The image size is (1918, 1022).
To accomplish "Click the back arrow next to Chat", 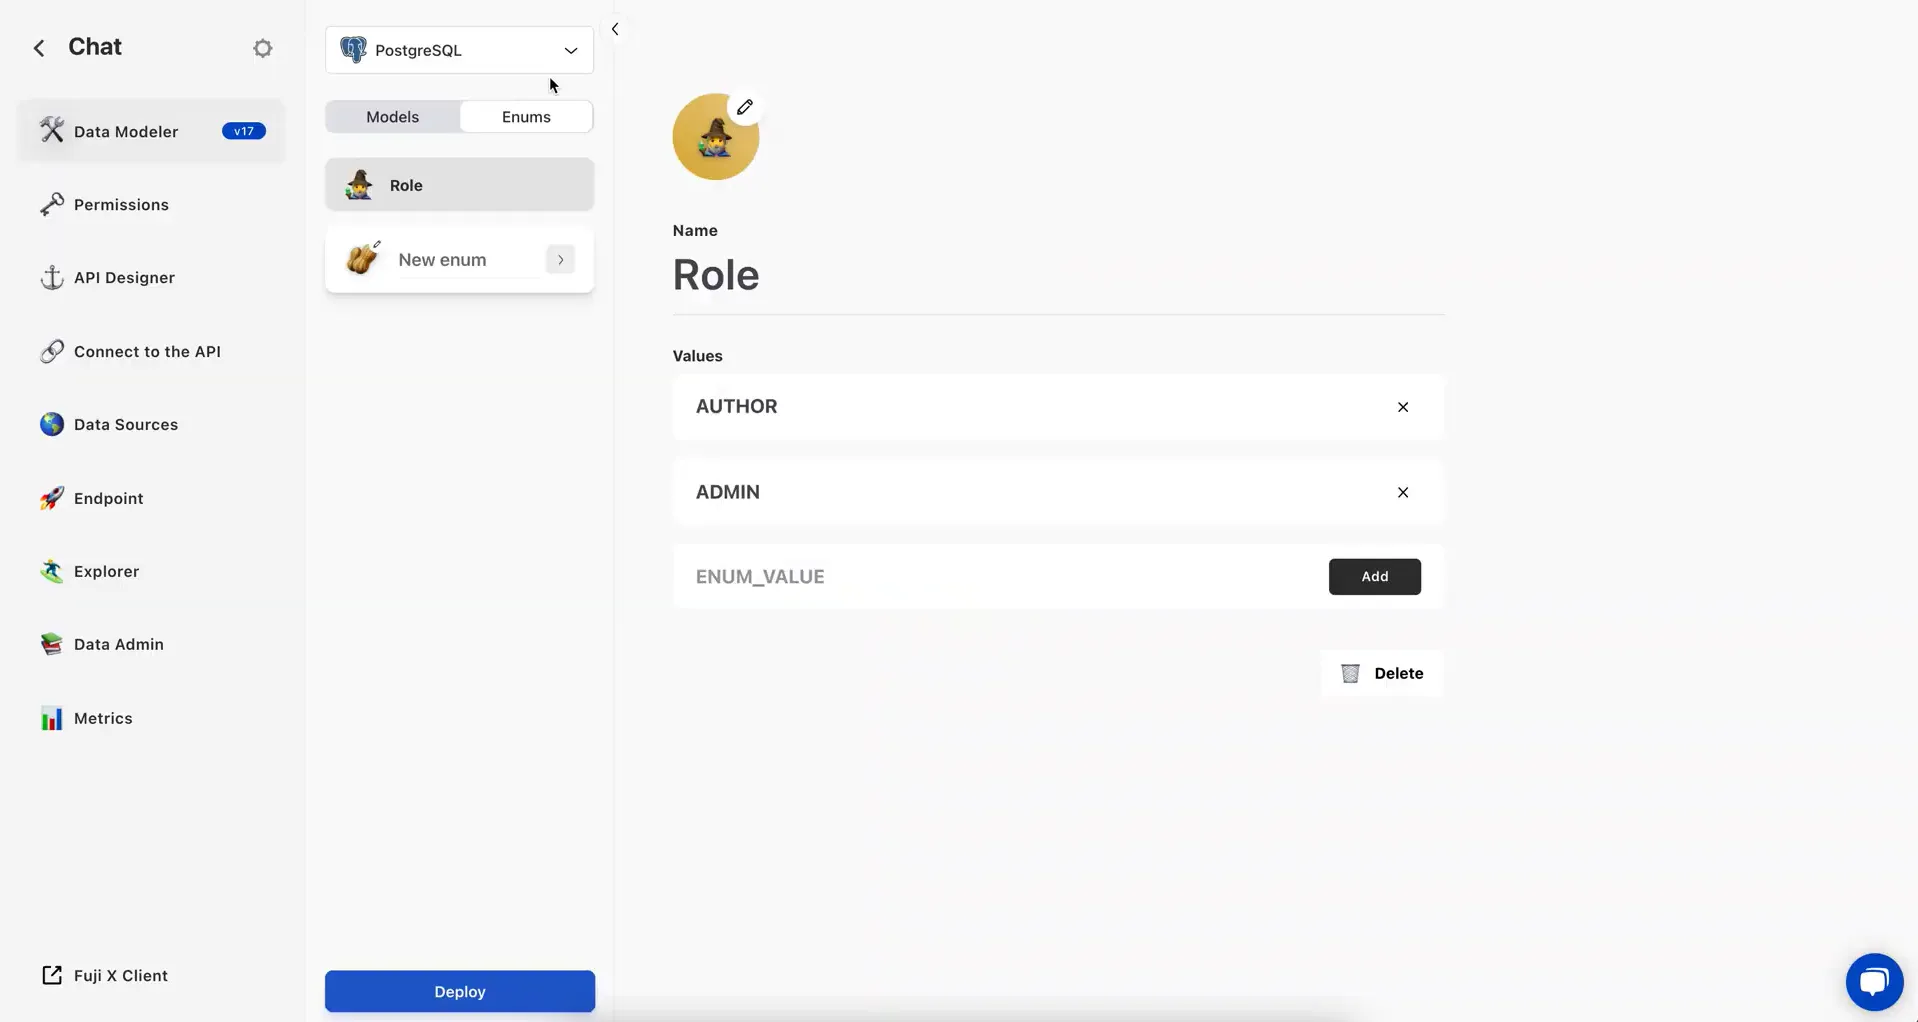I will (x=39, y=48).
